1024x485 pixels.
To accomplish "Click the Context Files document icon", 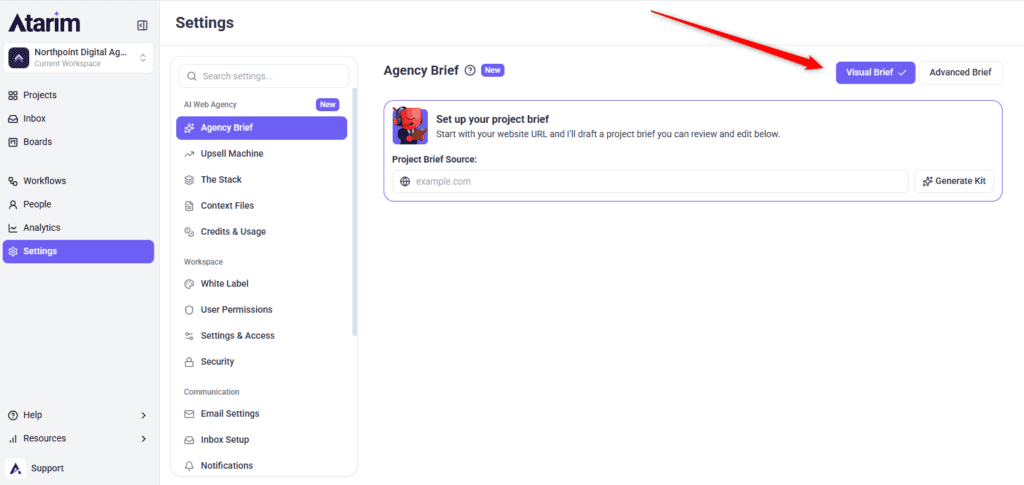I will (189, 206).
